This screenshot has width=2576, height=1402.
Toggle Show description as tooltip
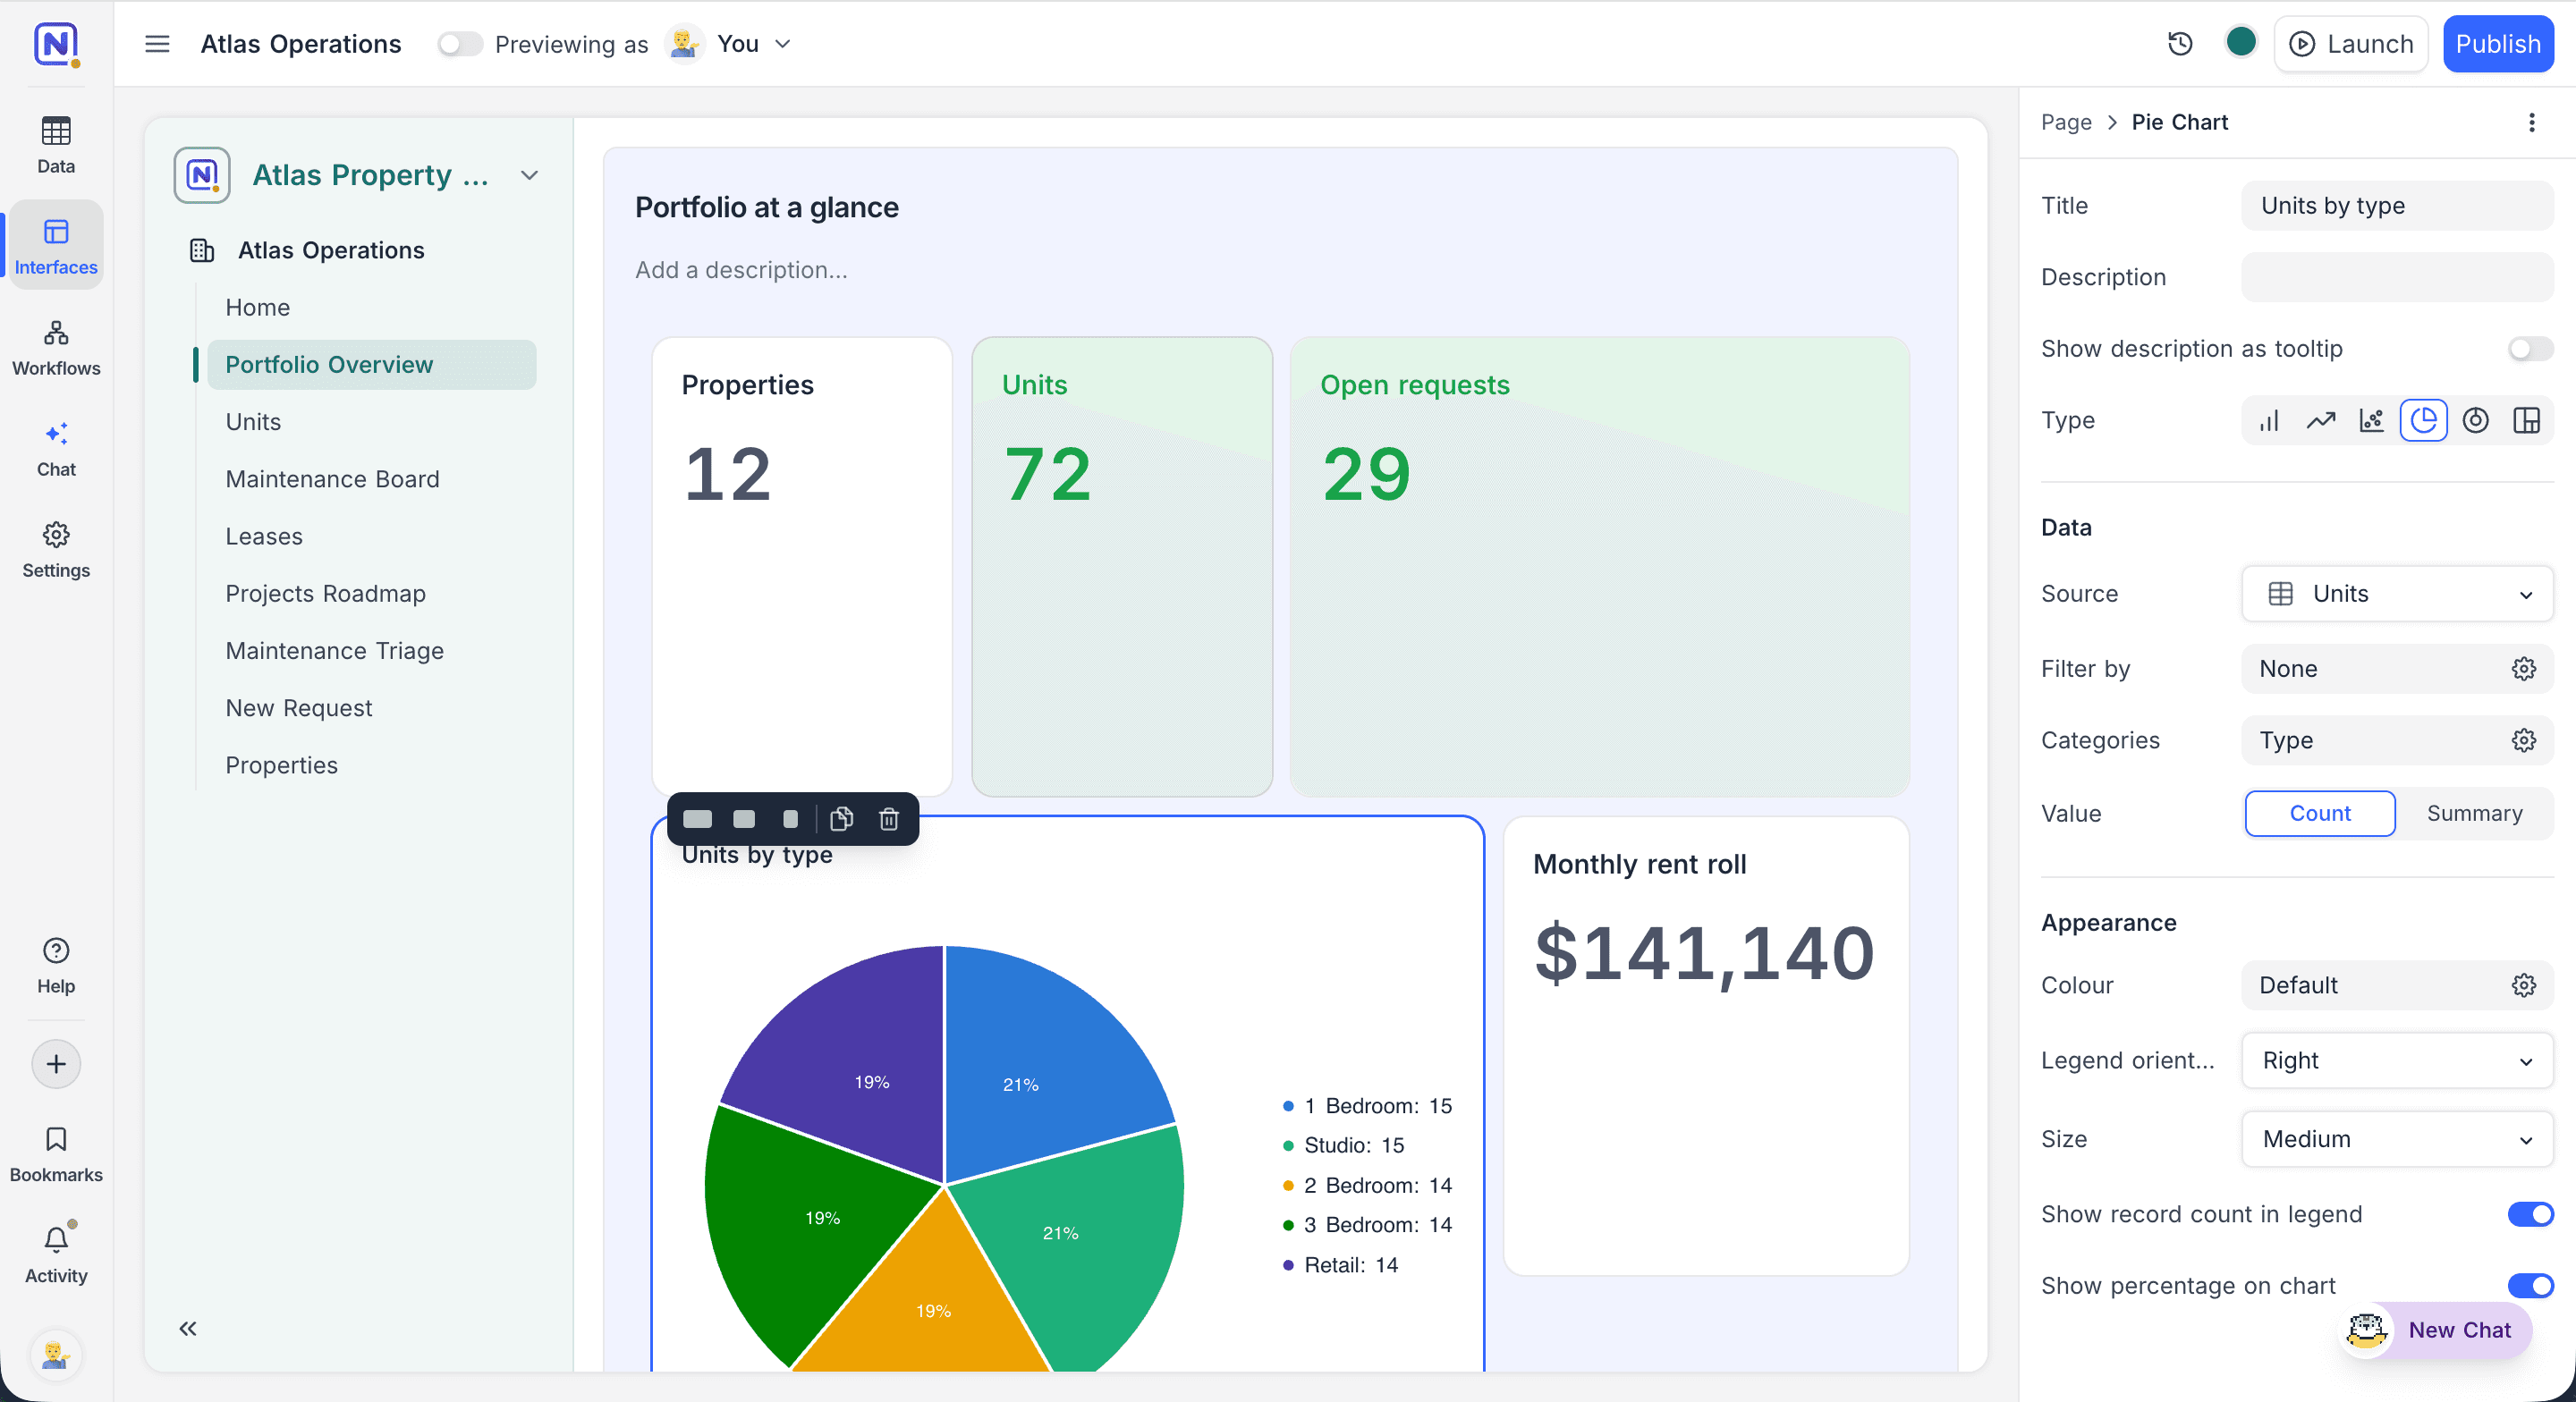point(2530,348)
